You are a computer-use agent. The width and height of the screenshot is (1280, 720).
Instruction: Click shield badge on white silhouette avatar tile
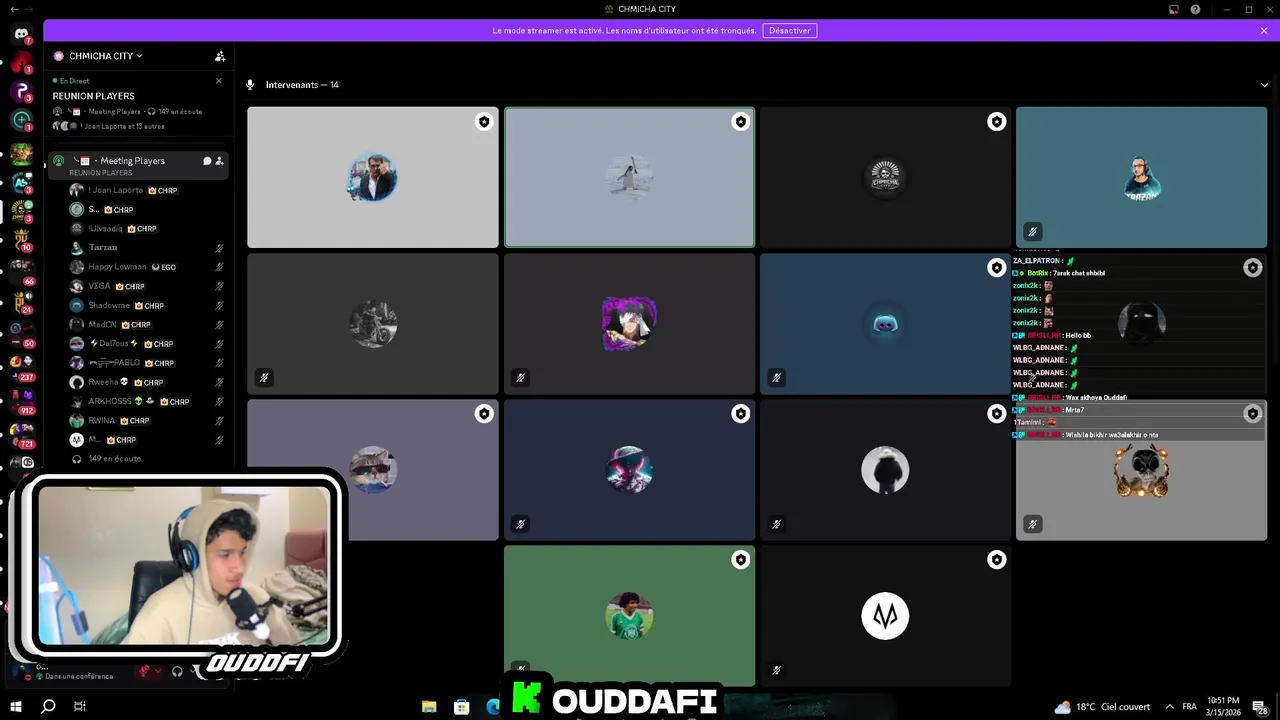(x=996, y=414)
